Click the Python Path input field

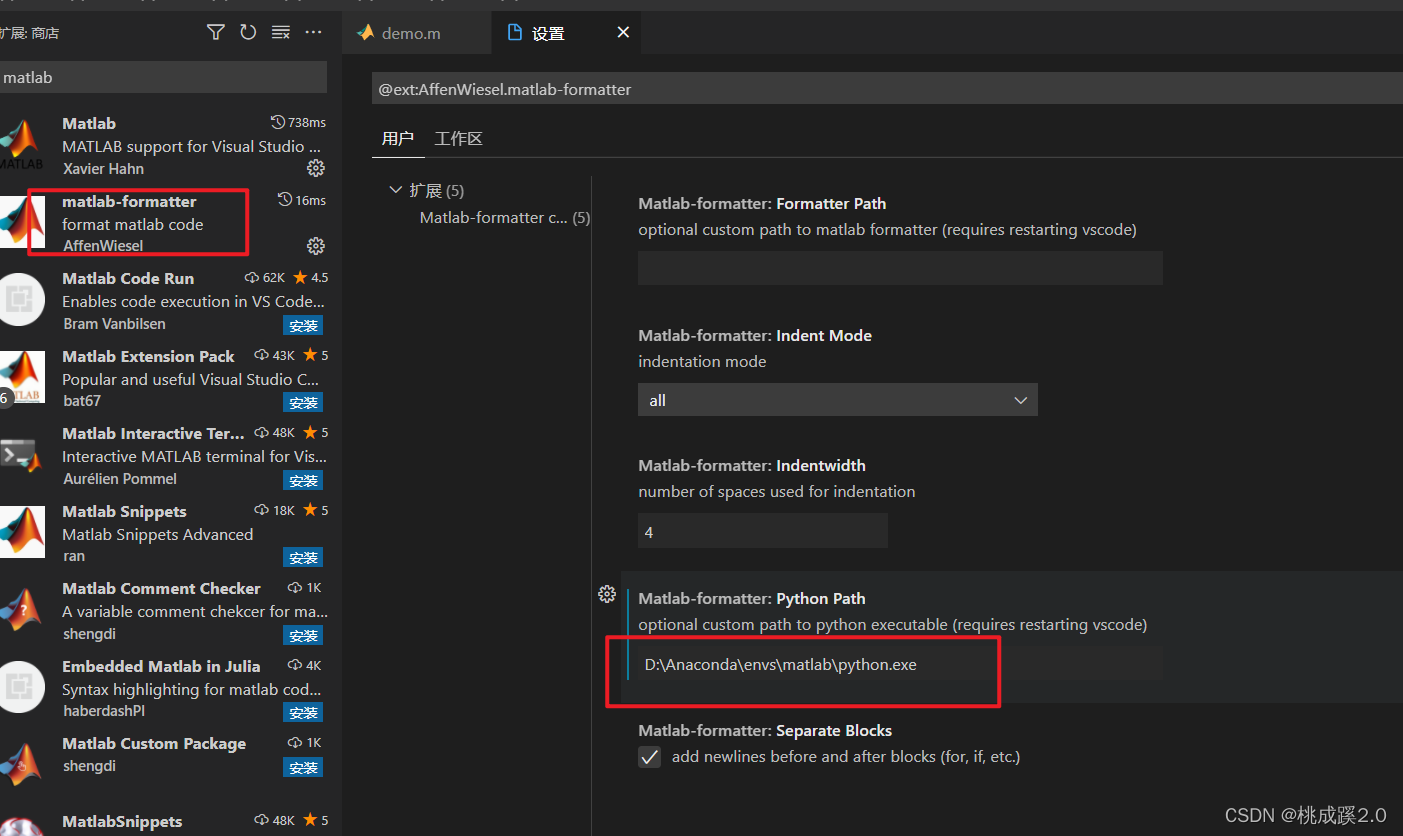coord(900,664)
